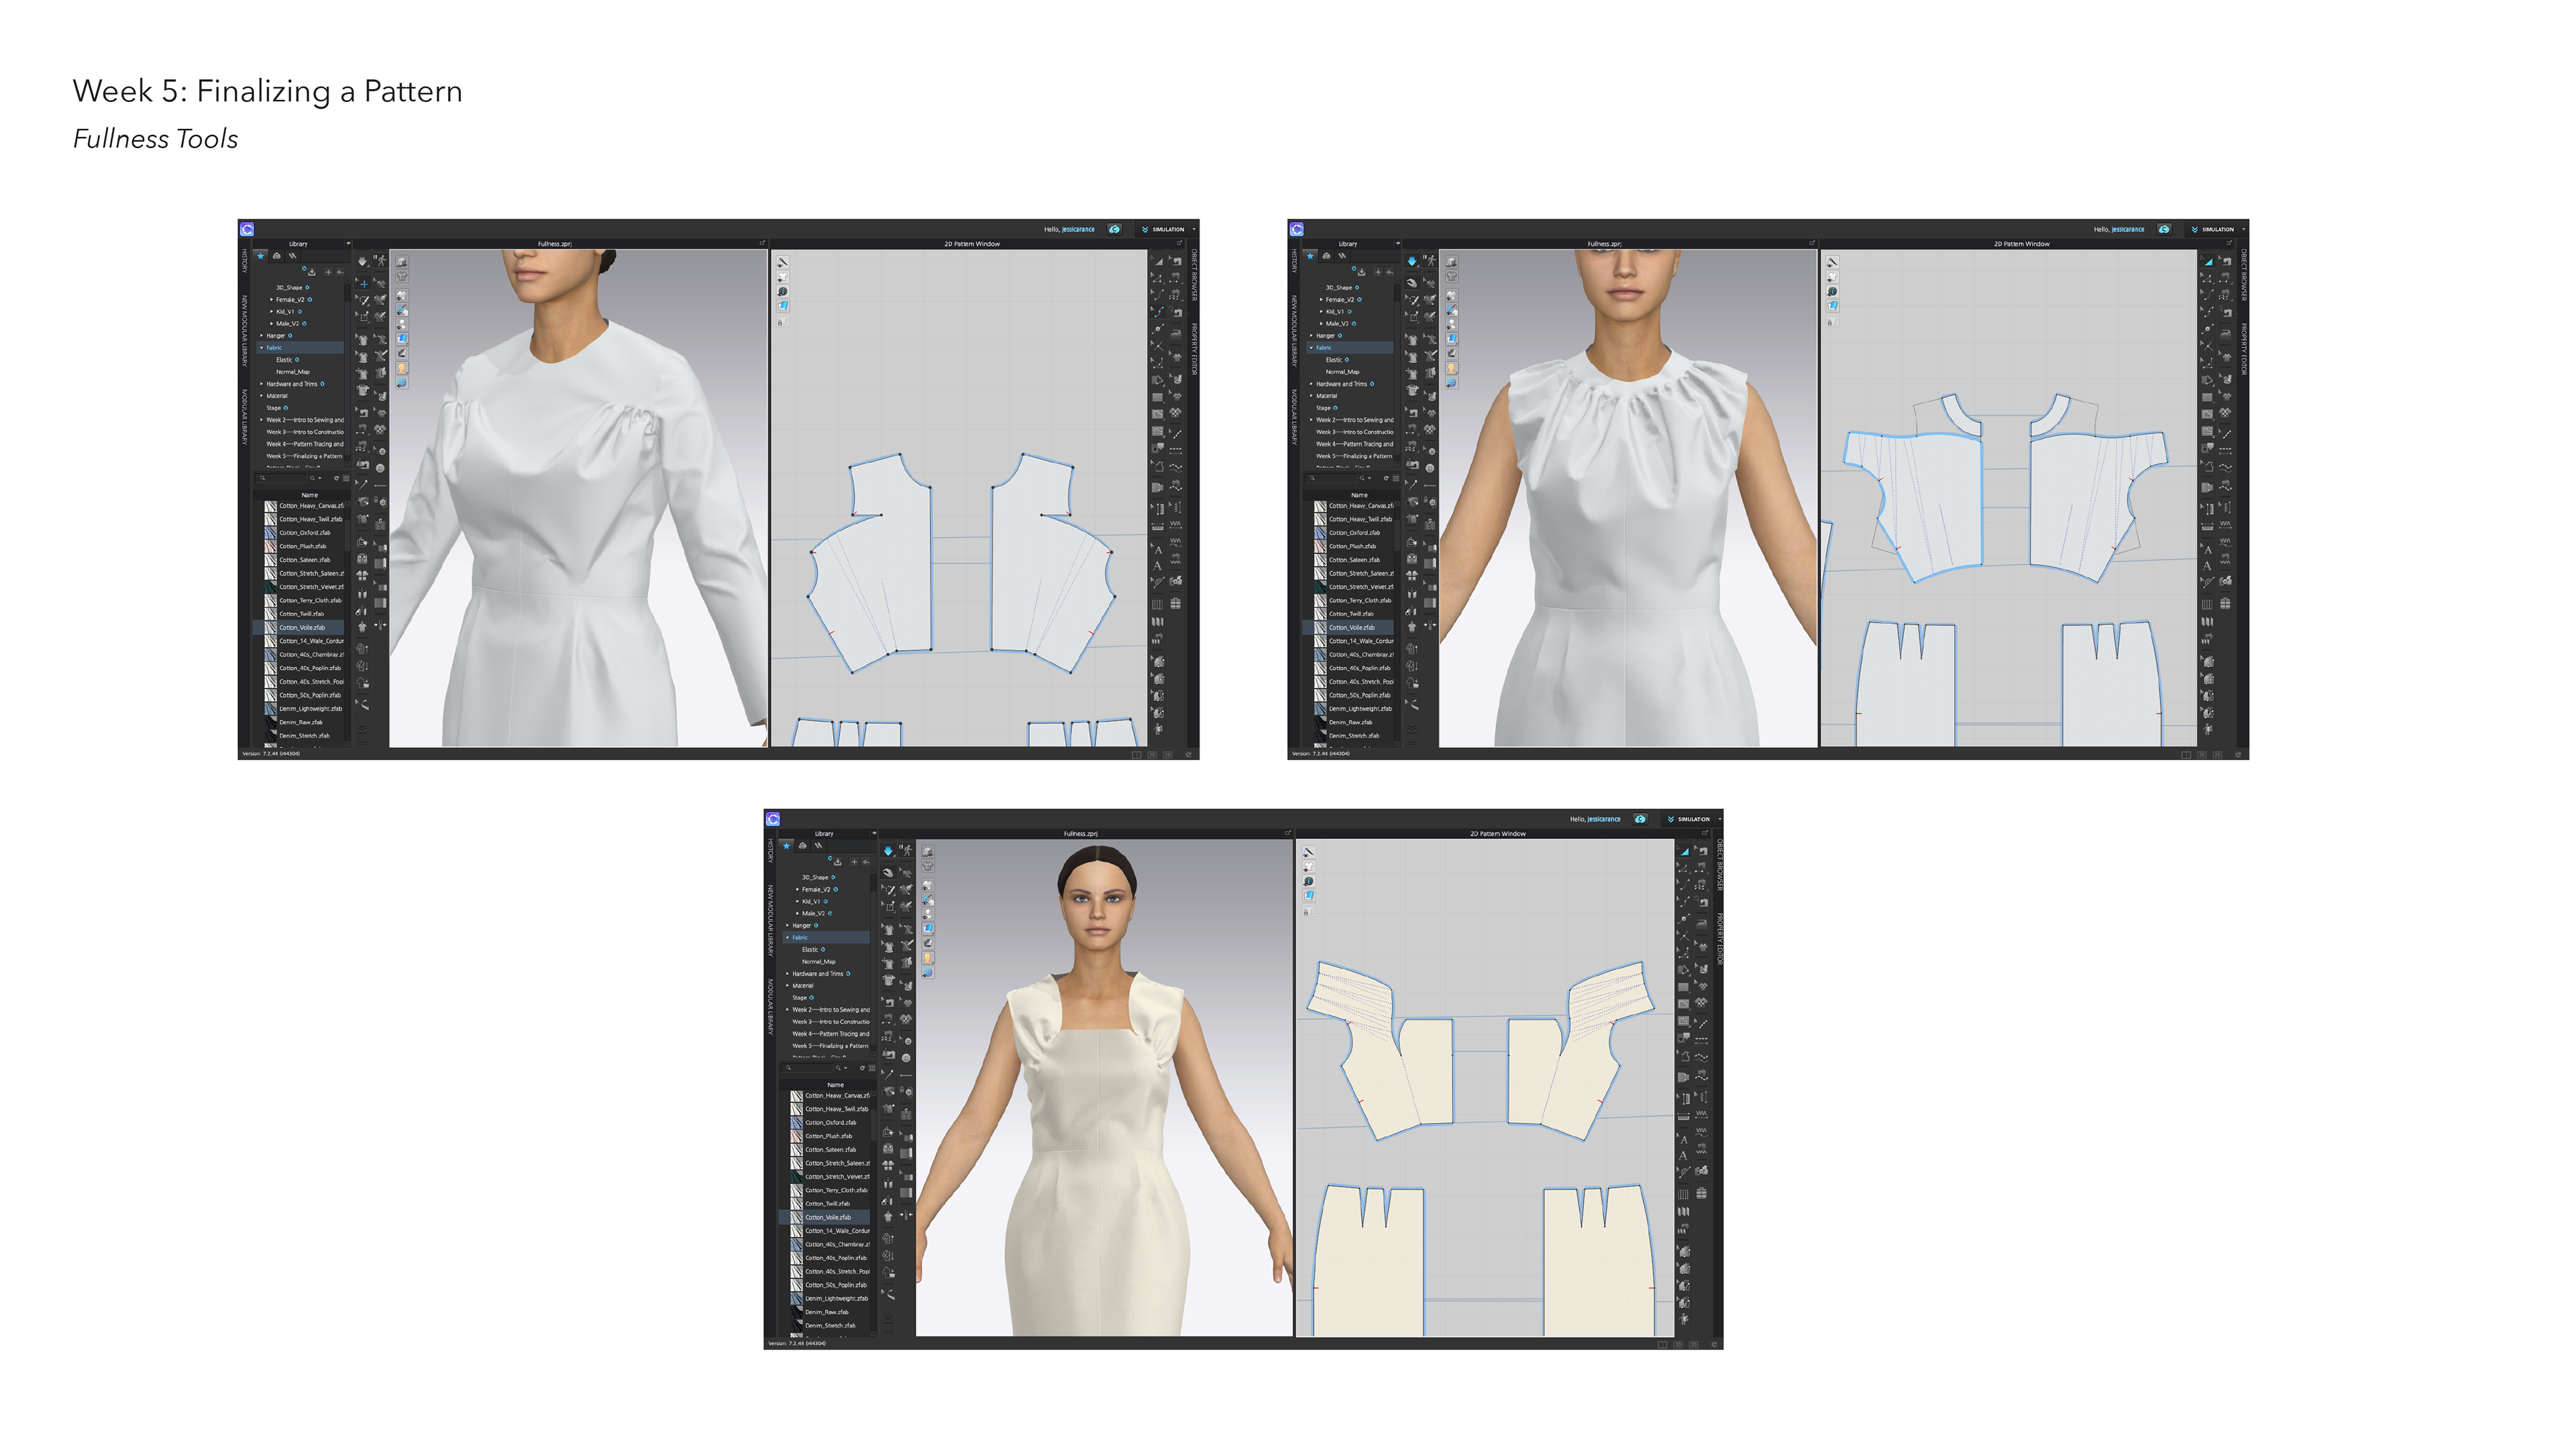Click Simulate arrow icon in top-left screenshot toolbar
The width and height of the screenshot is (2576, 1449).
tap(362, 261)
